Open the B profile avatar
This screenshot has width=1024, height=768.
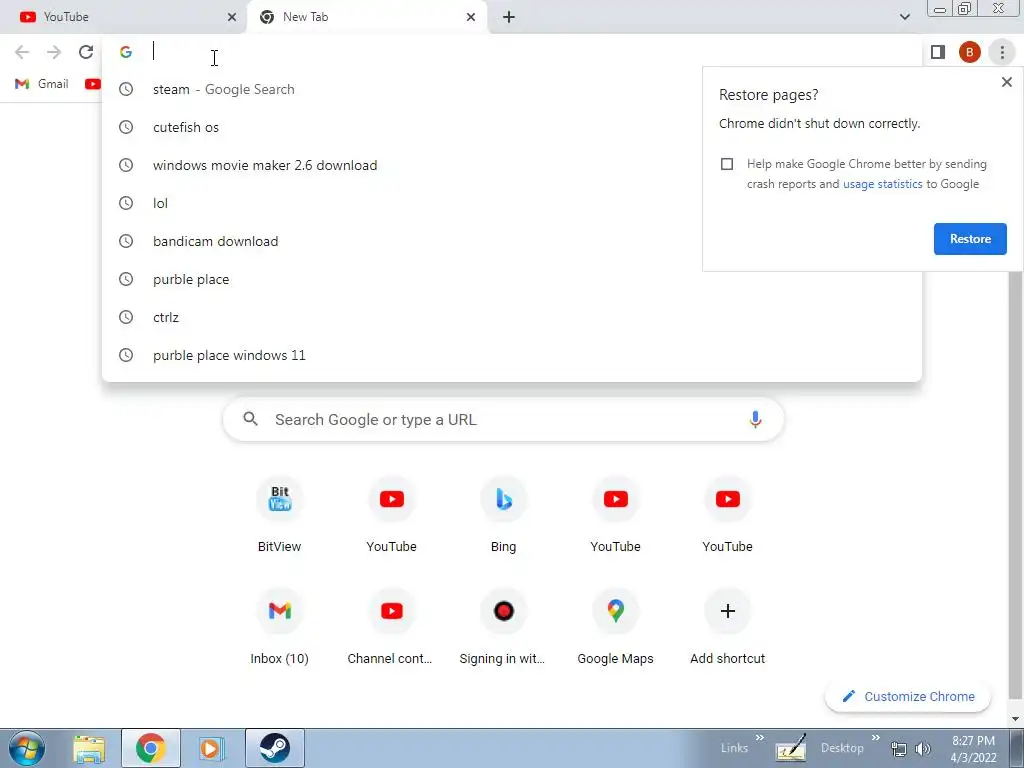click(x=970, y=52)
